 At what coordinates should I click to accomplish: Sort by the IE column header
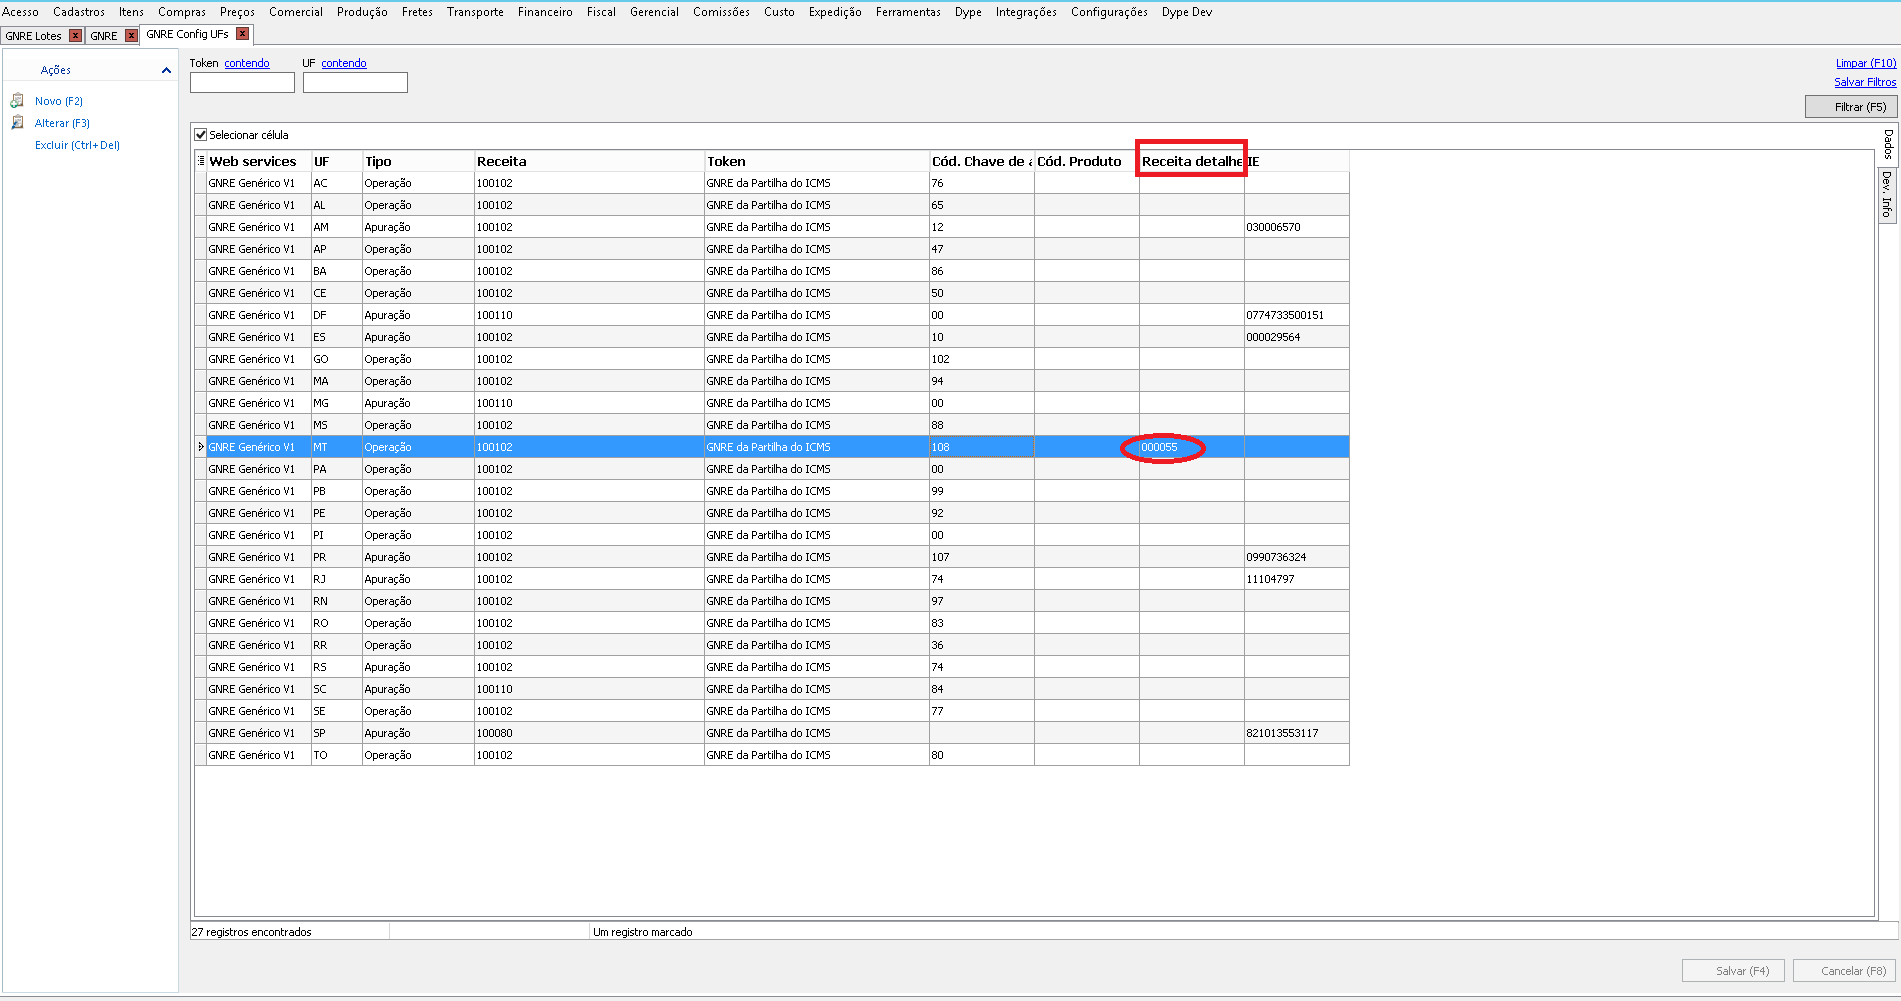(x=1297, y=161)
